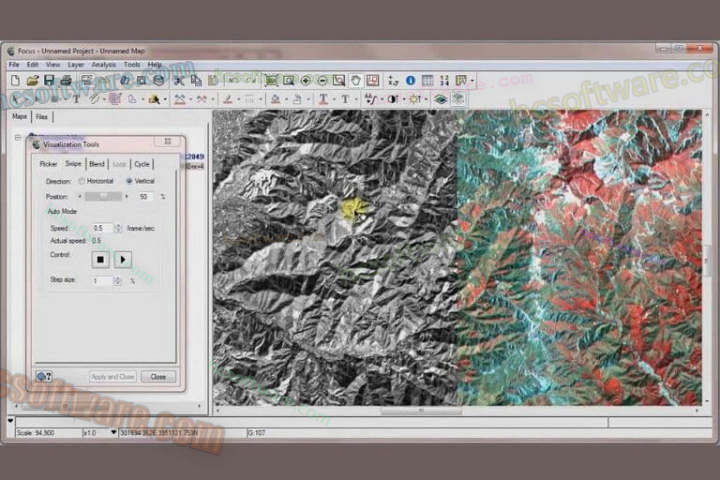
Task: Stop the swipe auto mode
Action: click(x=100, y=260)
